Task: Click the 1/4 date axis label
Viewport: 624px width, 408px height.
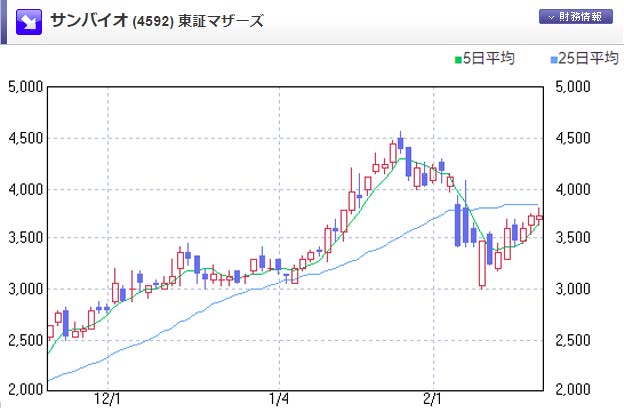Action: point(279,399)
